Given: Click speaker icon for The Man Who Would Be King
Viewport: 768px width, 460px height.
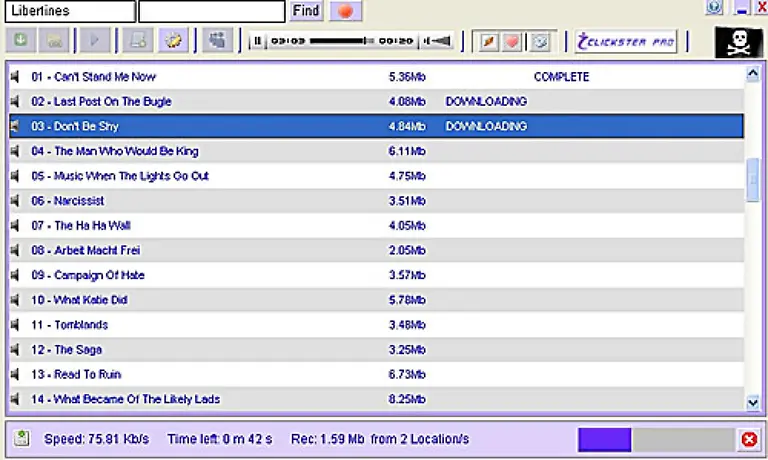Looking at the screenshot, I should (x=15, y=151).
